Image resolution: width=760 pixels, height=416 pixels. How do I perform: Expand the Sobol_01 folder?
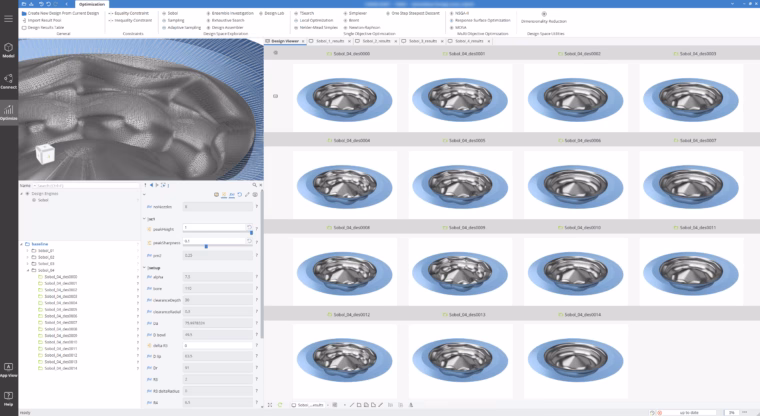[x=28, y=251]
